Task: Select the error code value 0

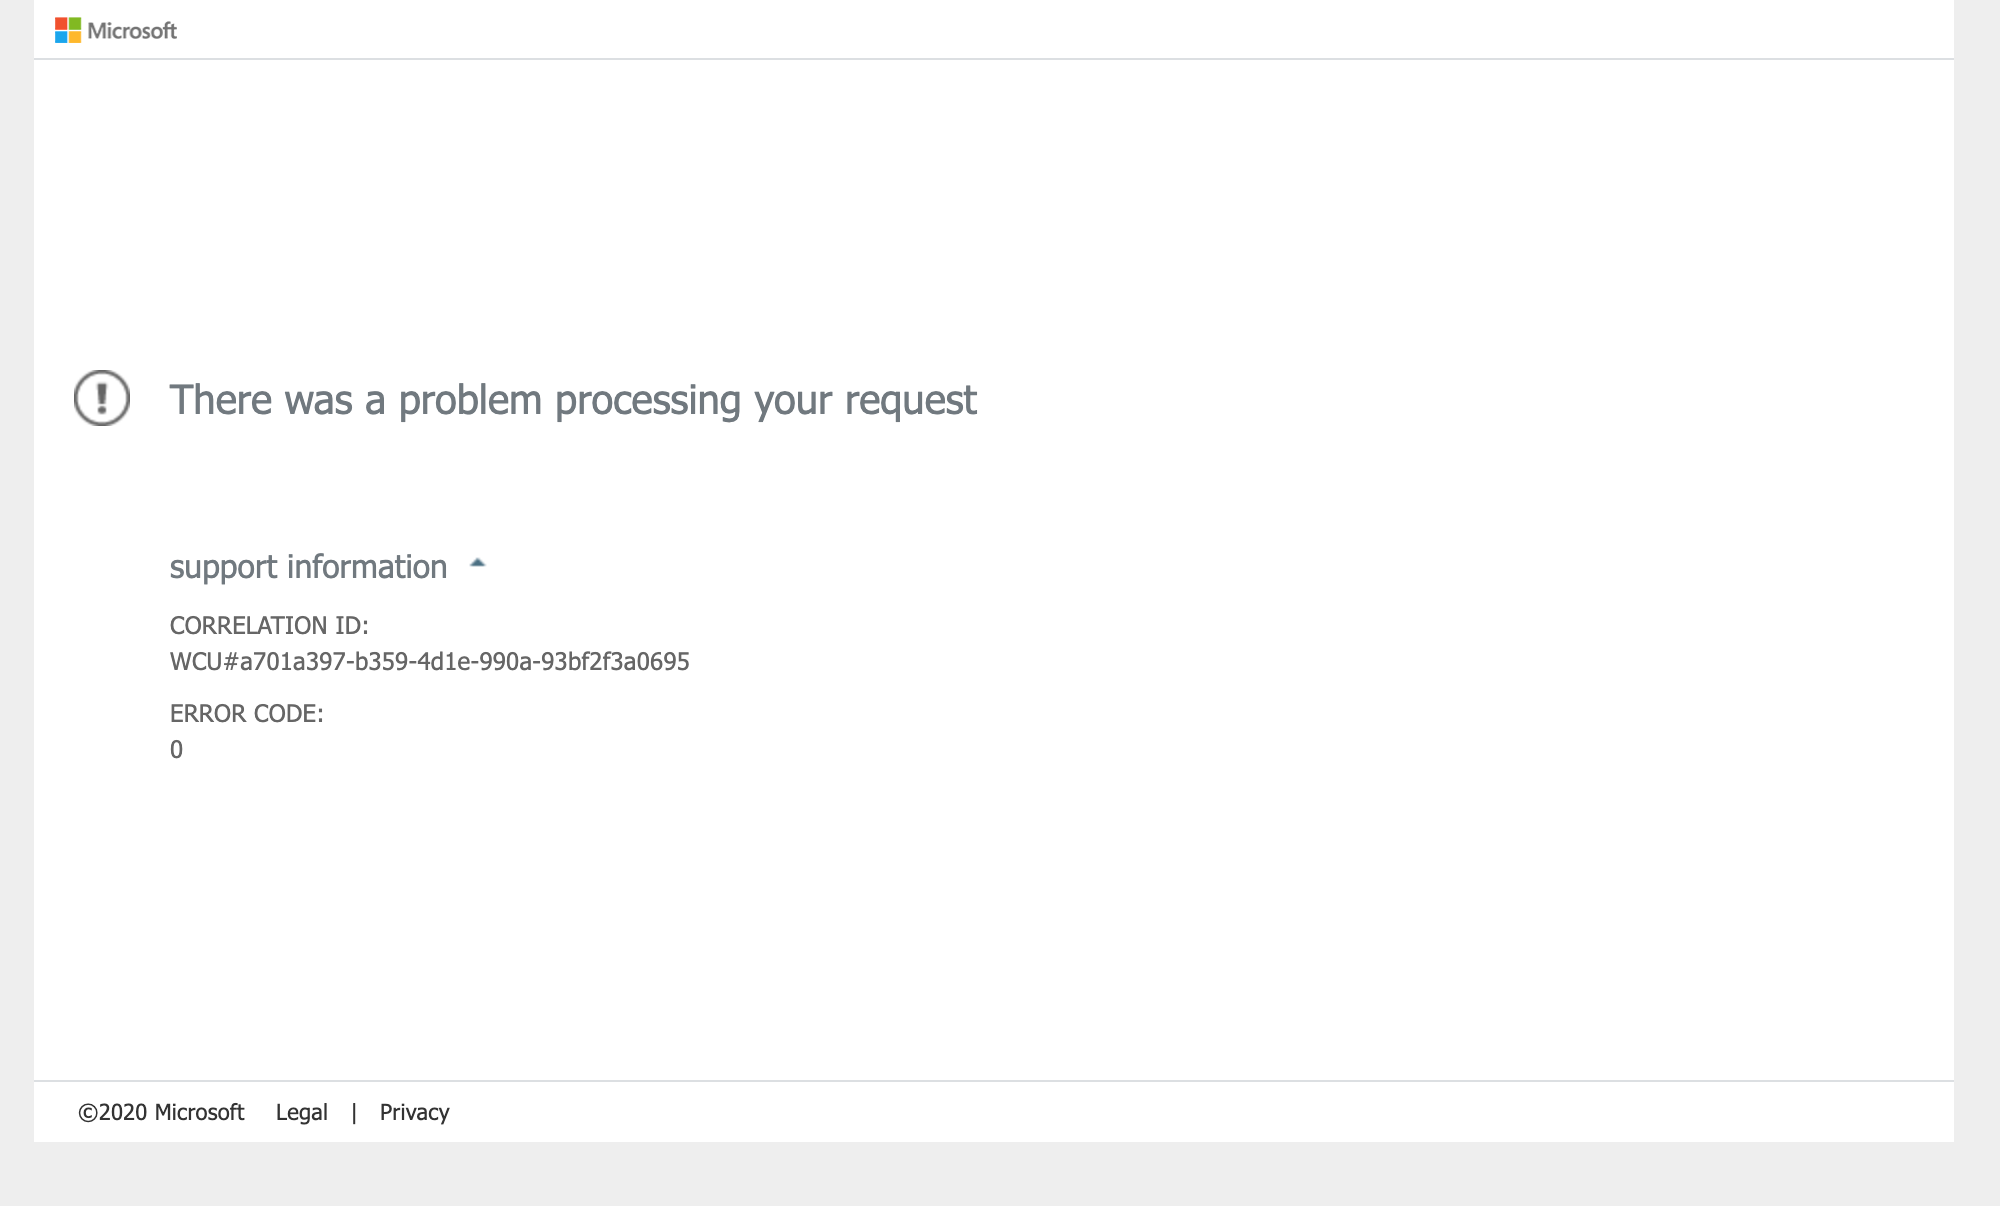Action: pos(176,750)
